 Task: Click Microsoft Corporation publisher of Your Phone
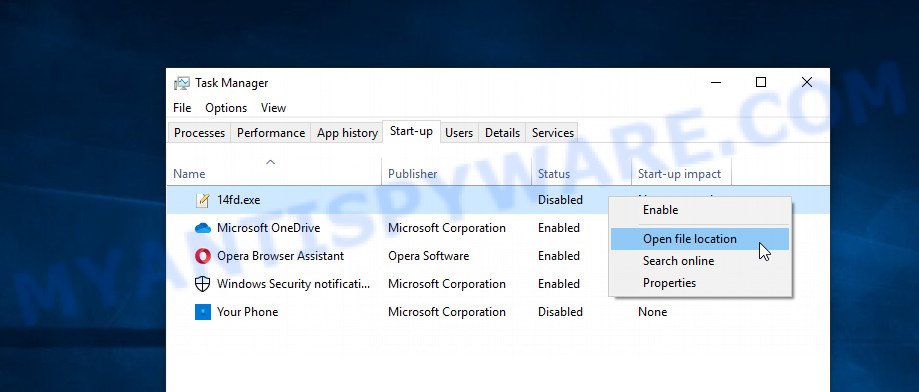pos(447,312)
